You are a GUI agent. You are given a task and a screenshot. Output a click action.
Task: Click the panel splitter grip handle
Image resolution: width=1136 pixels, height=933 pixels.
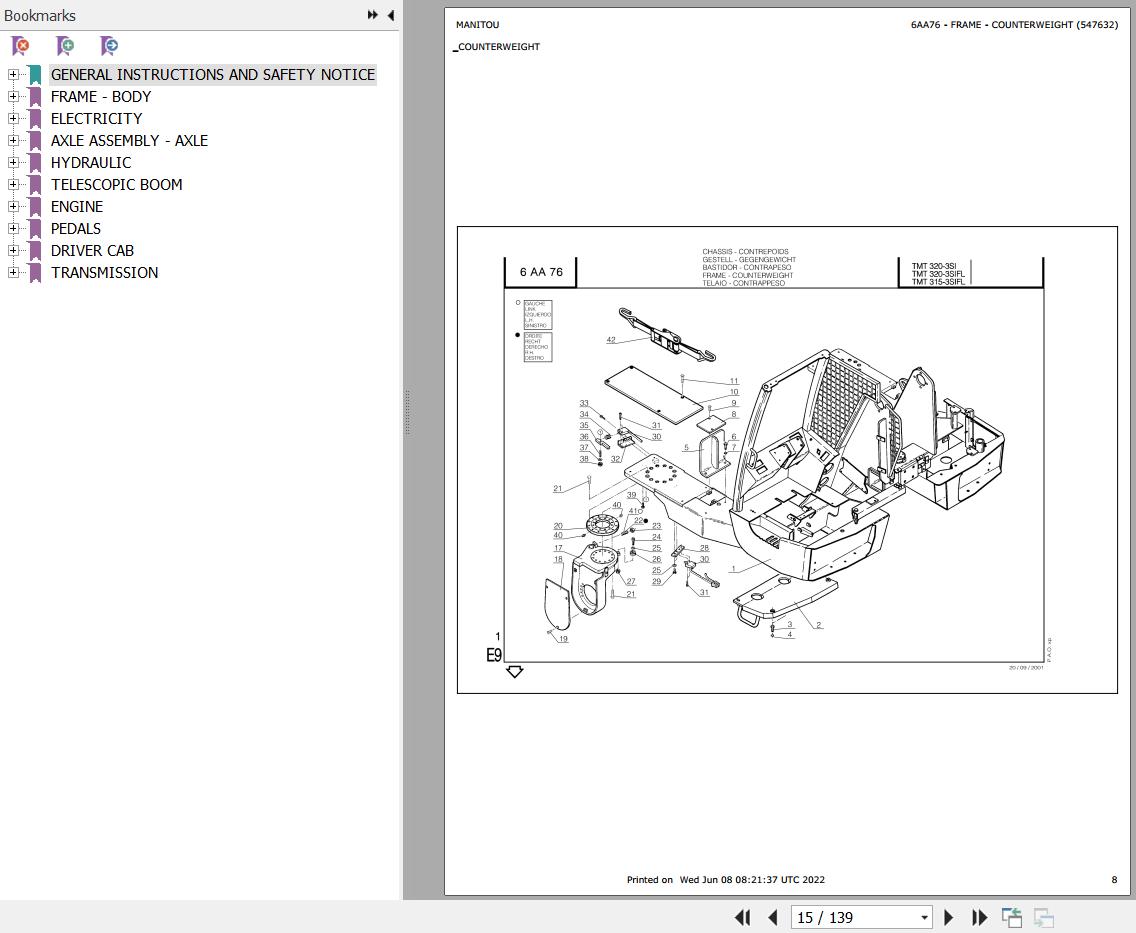point(407,412)
